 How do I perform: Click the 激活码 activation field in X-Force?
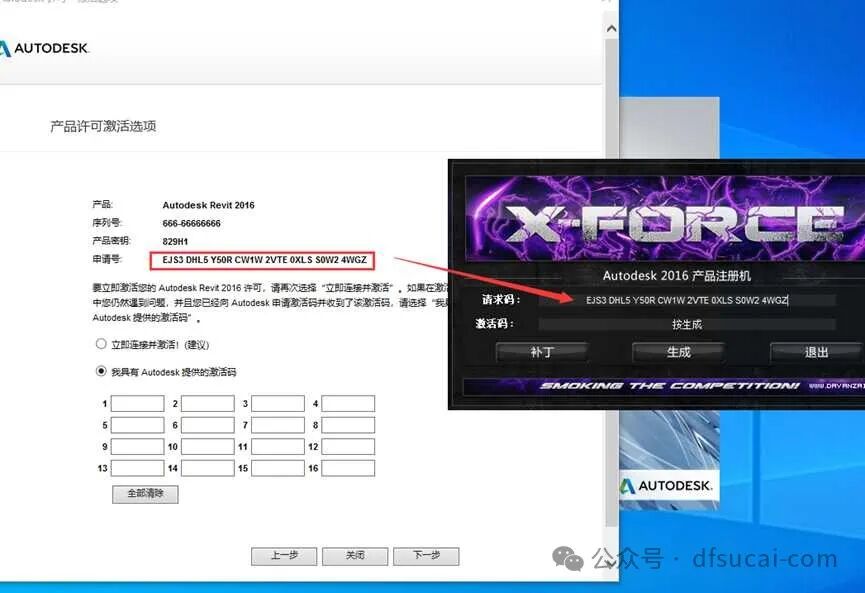[687, 324]
